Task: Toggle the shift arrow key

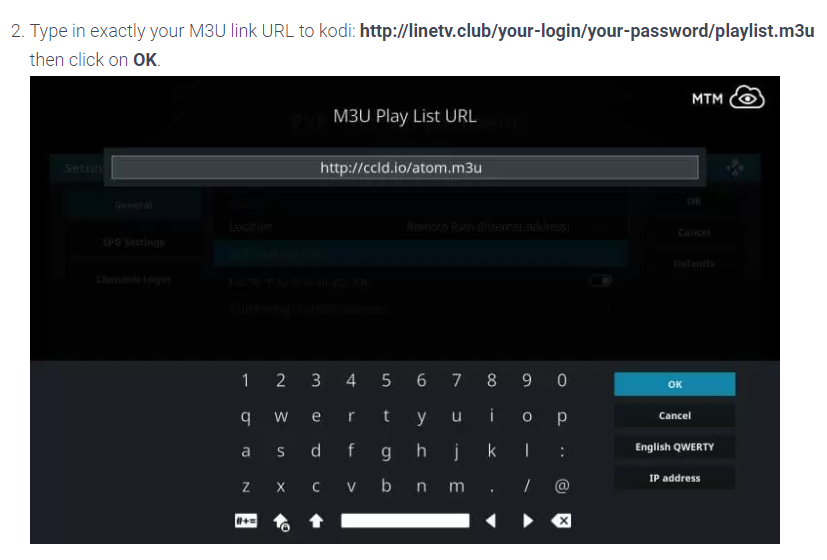Action: coord(316,521)
